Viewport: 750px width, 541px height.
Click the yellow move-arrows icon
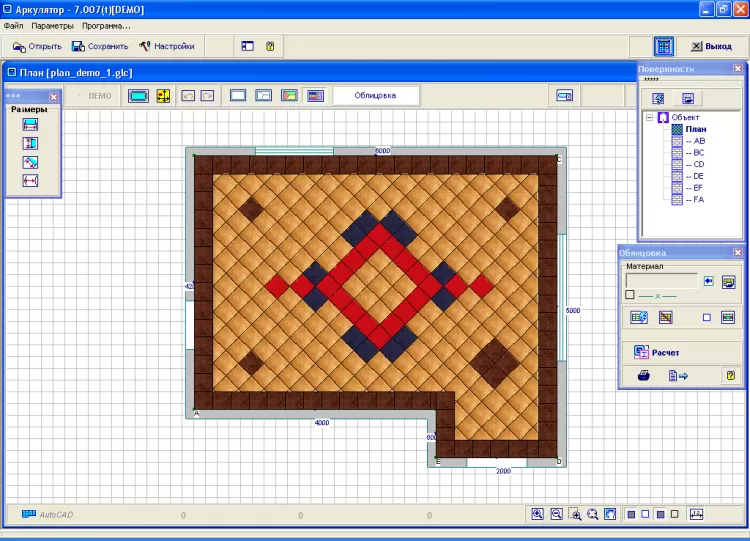[163, 96]
